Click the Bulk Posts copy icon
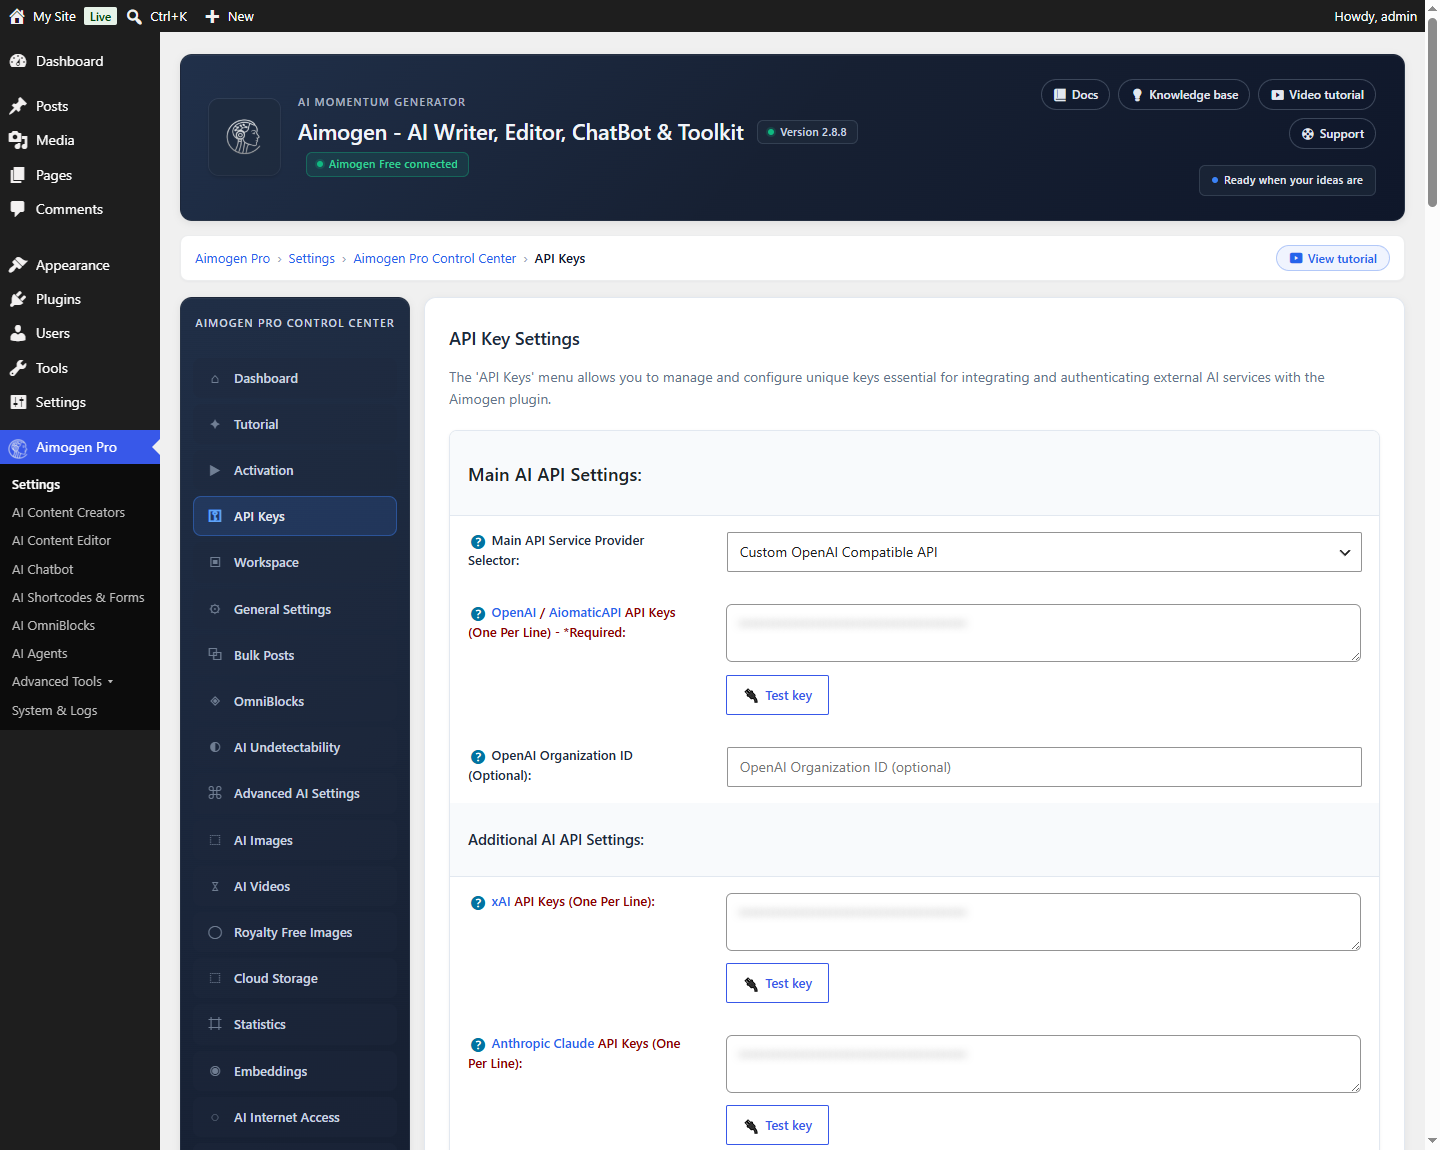1440x1150 pixels. pos(215,655)
